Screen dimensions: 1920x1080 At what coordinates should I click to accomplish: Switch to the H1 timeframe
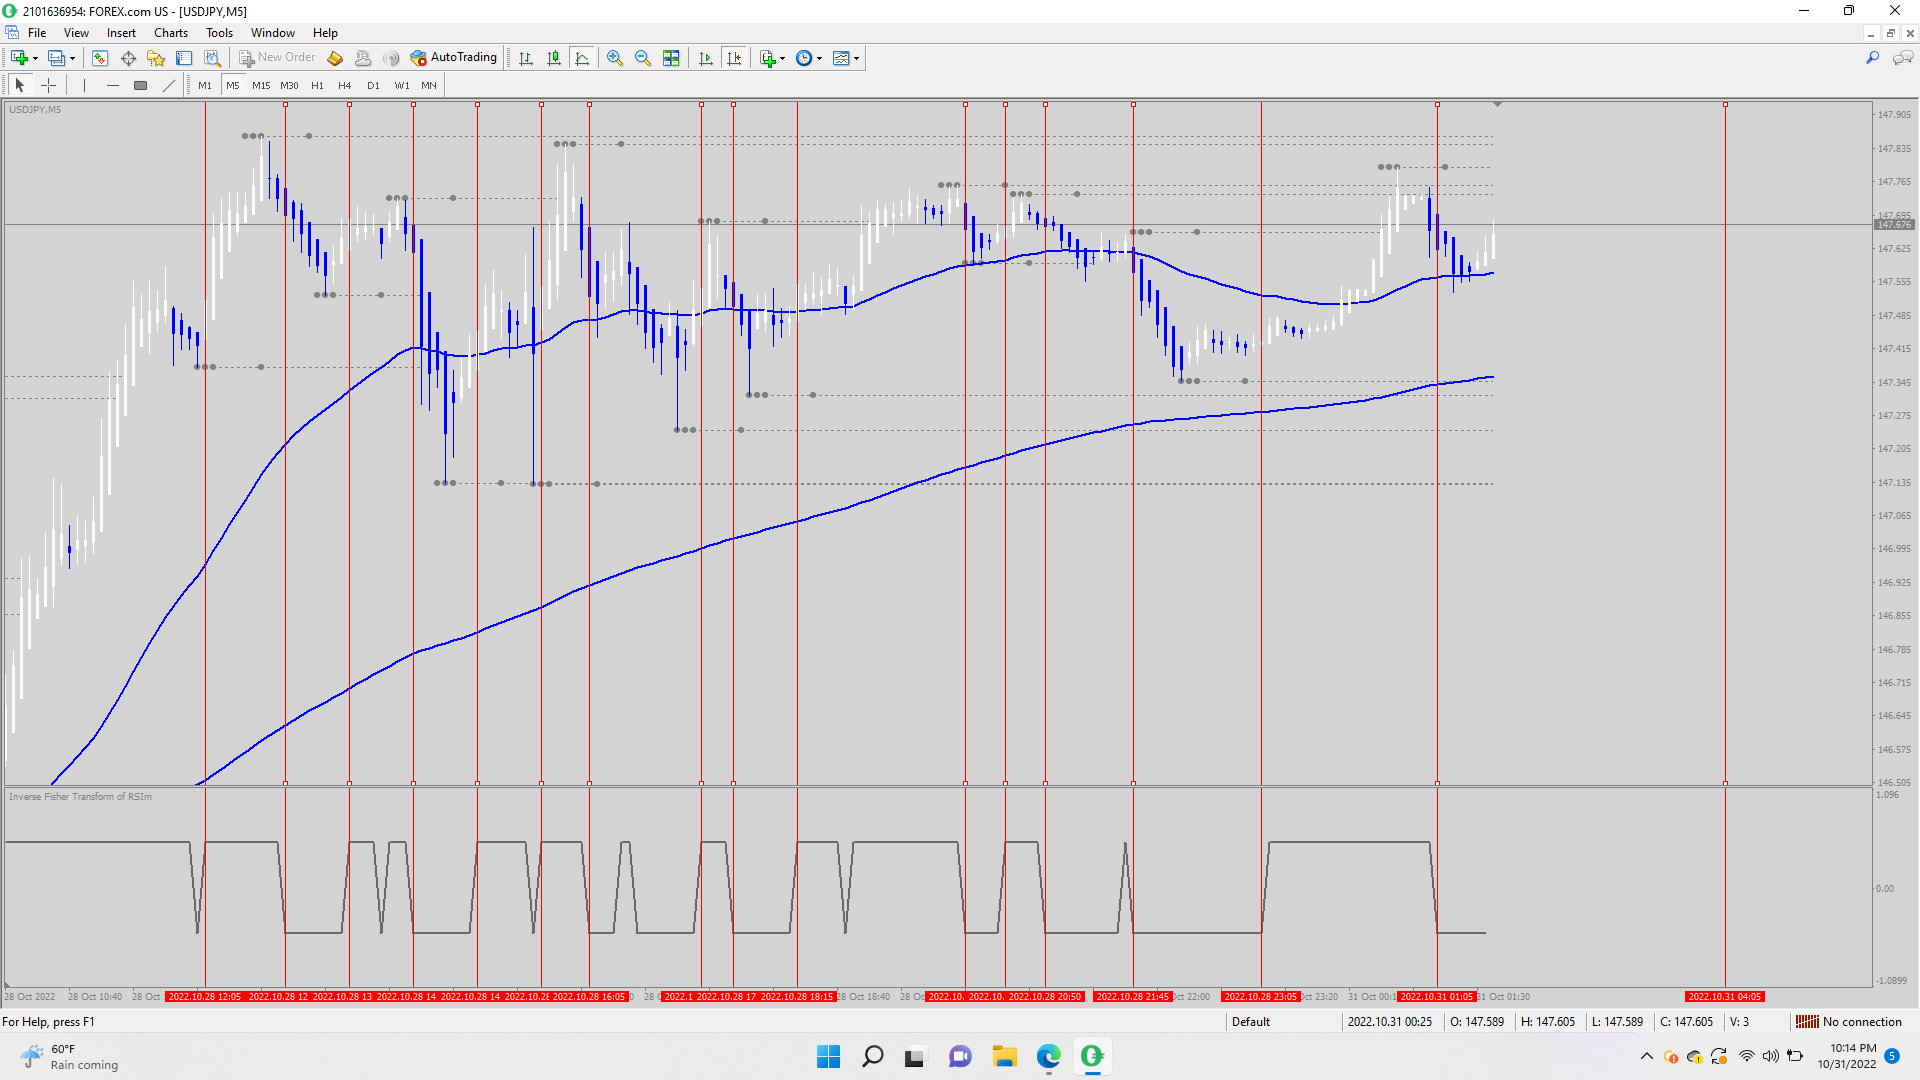(x=317, y=85)
